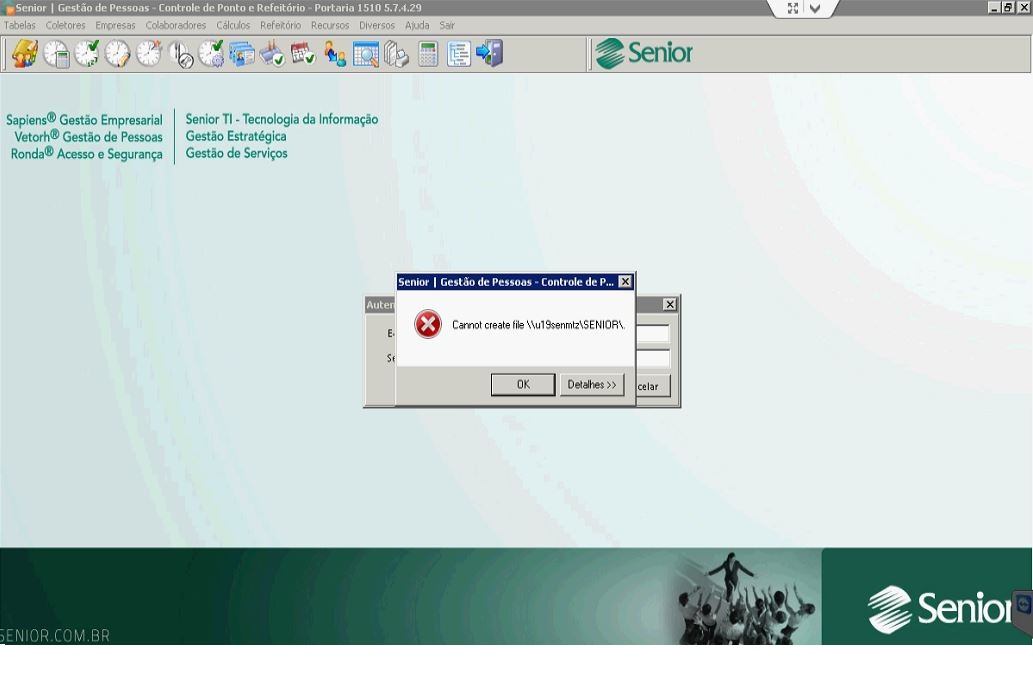Click Senior TI - Tecnologia da Informação text
Viewport: 1033px width, 677px height.
282,119
